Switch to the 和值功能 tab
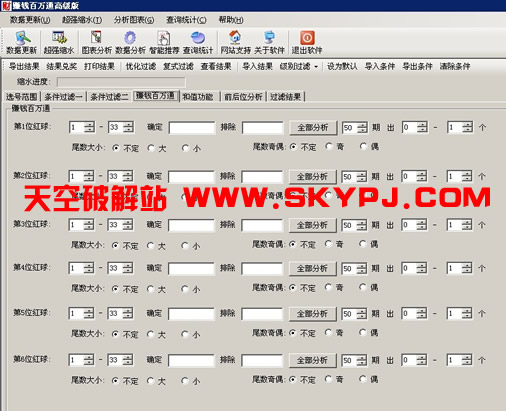 click(197, 97)
